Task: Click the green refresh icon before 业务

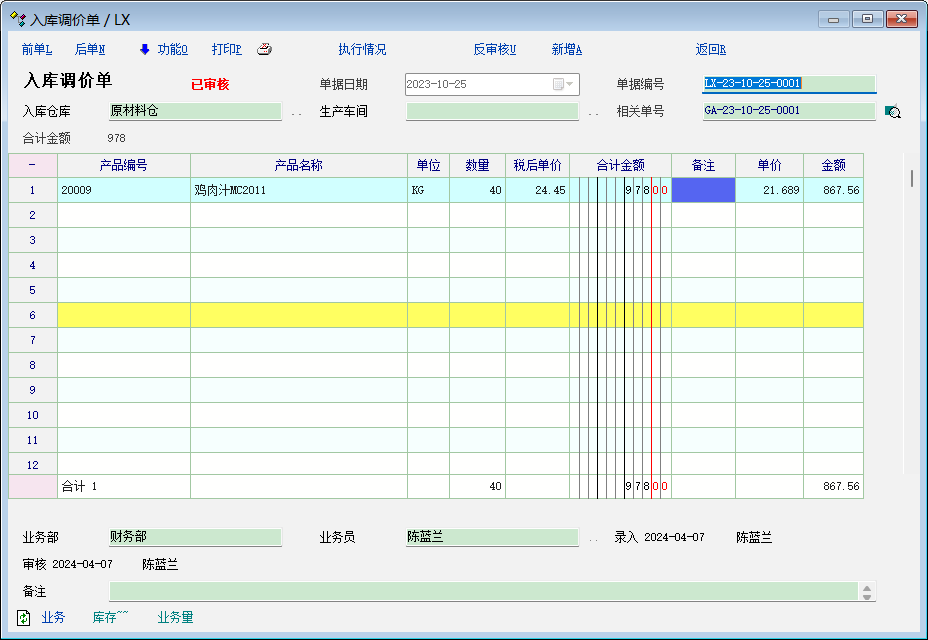Action: click(24, 618)
